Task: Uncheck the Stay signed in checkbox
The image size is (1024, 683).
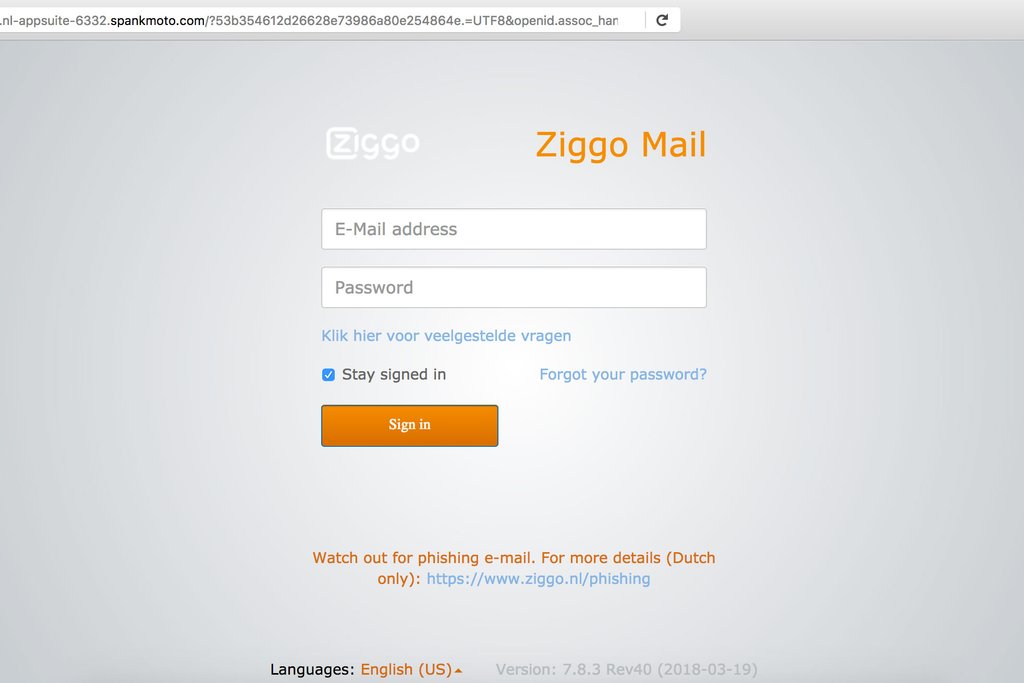Action: click(x=328, y=375)
